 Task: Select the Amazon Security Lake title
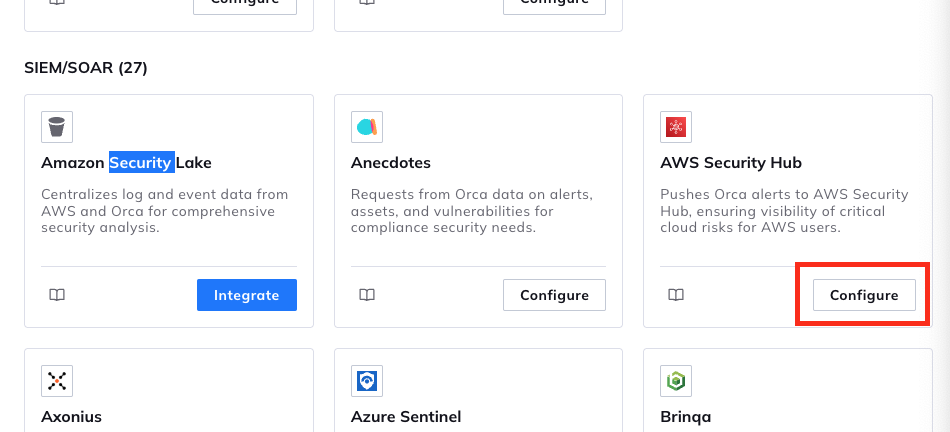126,163
